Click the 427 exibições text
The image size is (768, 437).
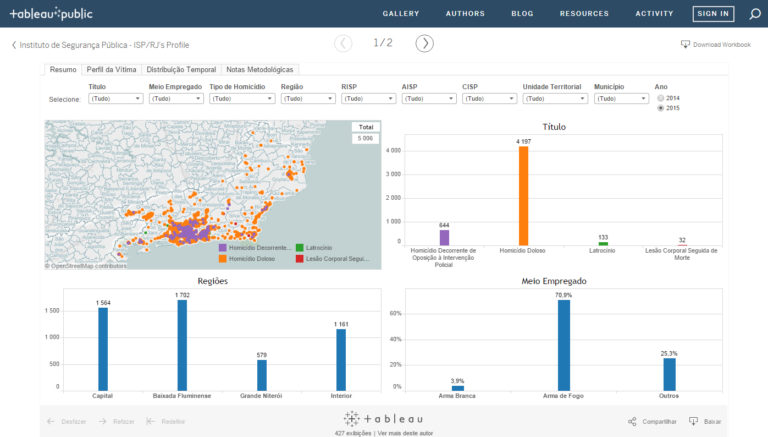tap(353, 433)
